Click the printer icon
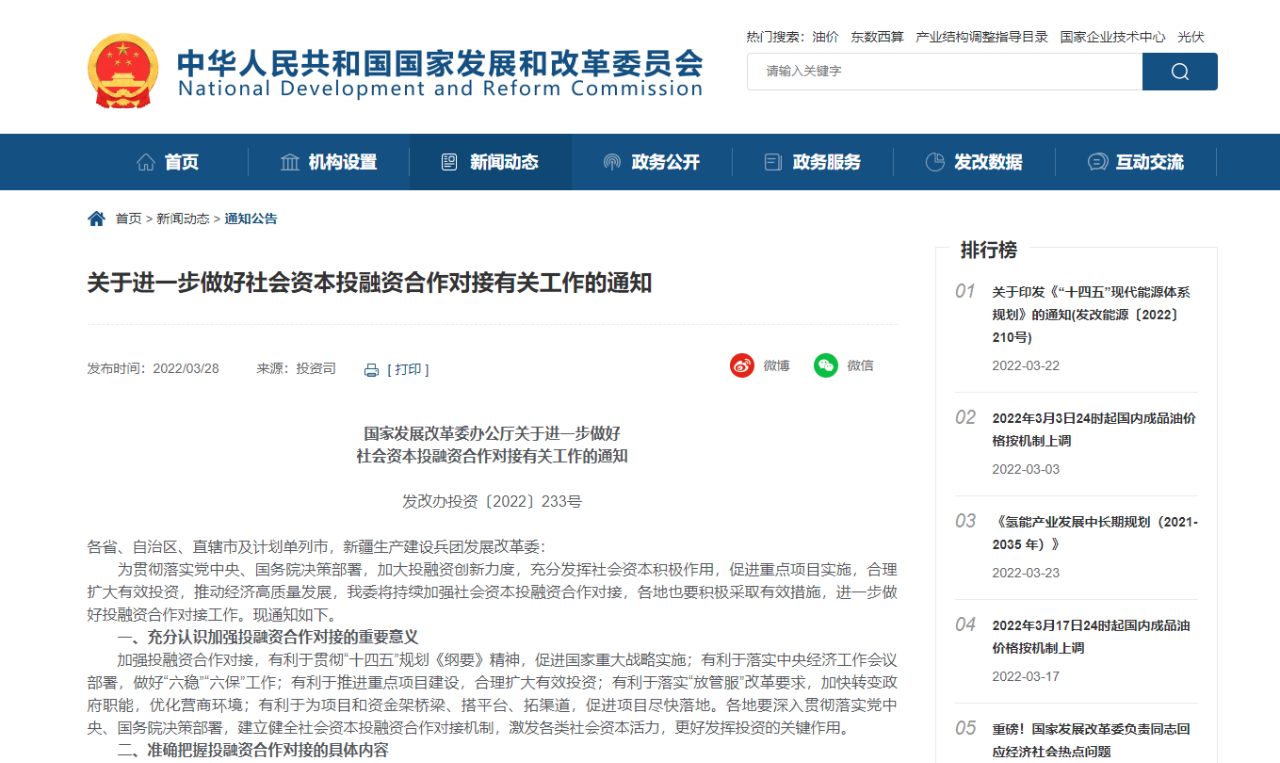This screenshot has width=1280, height=763. (372, 370)
